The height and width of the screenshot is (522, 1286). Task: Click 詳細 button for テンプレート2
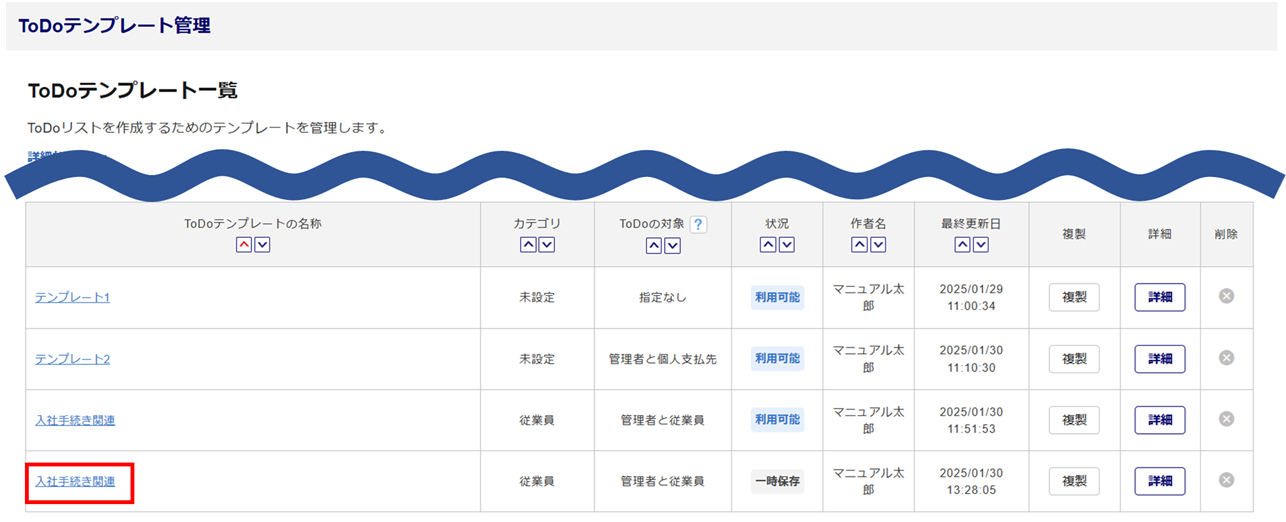click(1159, 359)
